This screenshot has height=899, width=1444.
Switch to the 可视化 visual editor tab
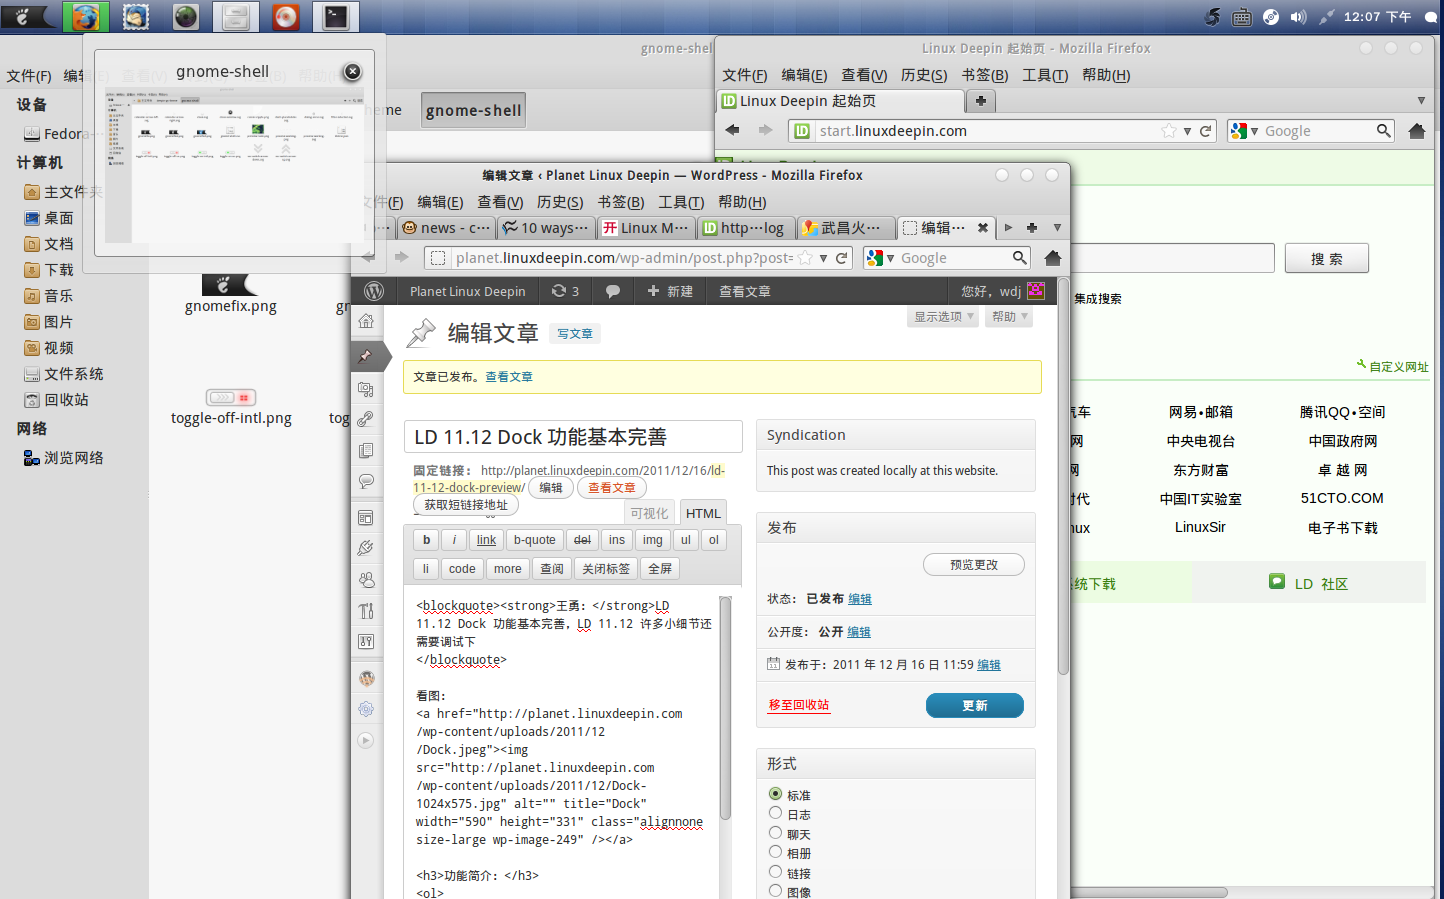point(649,513)
